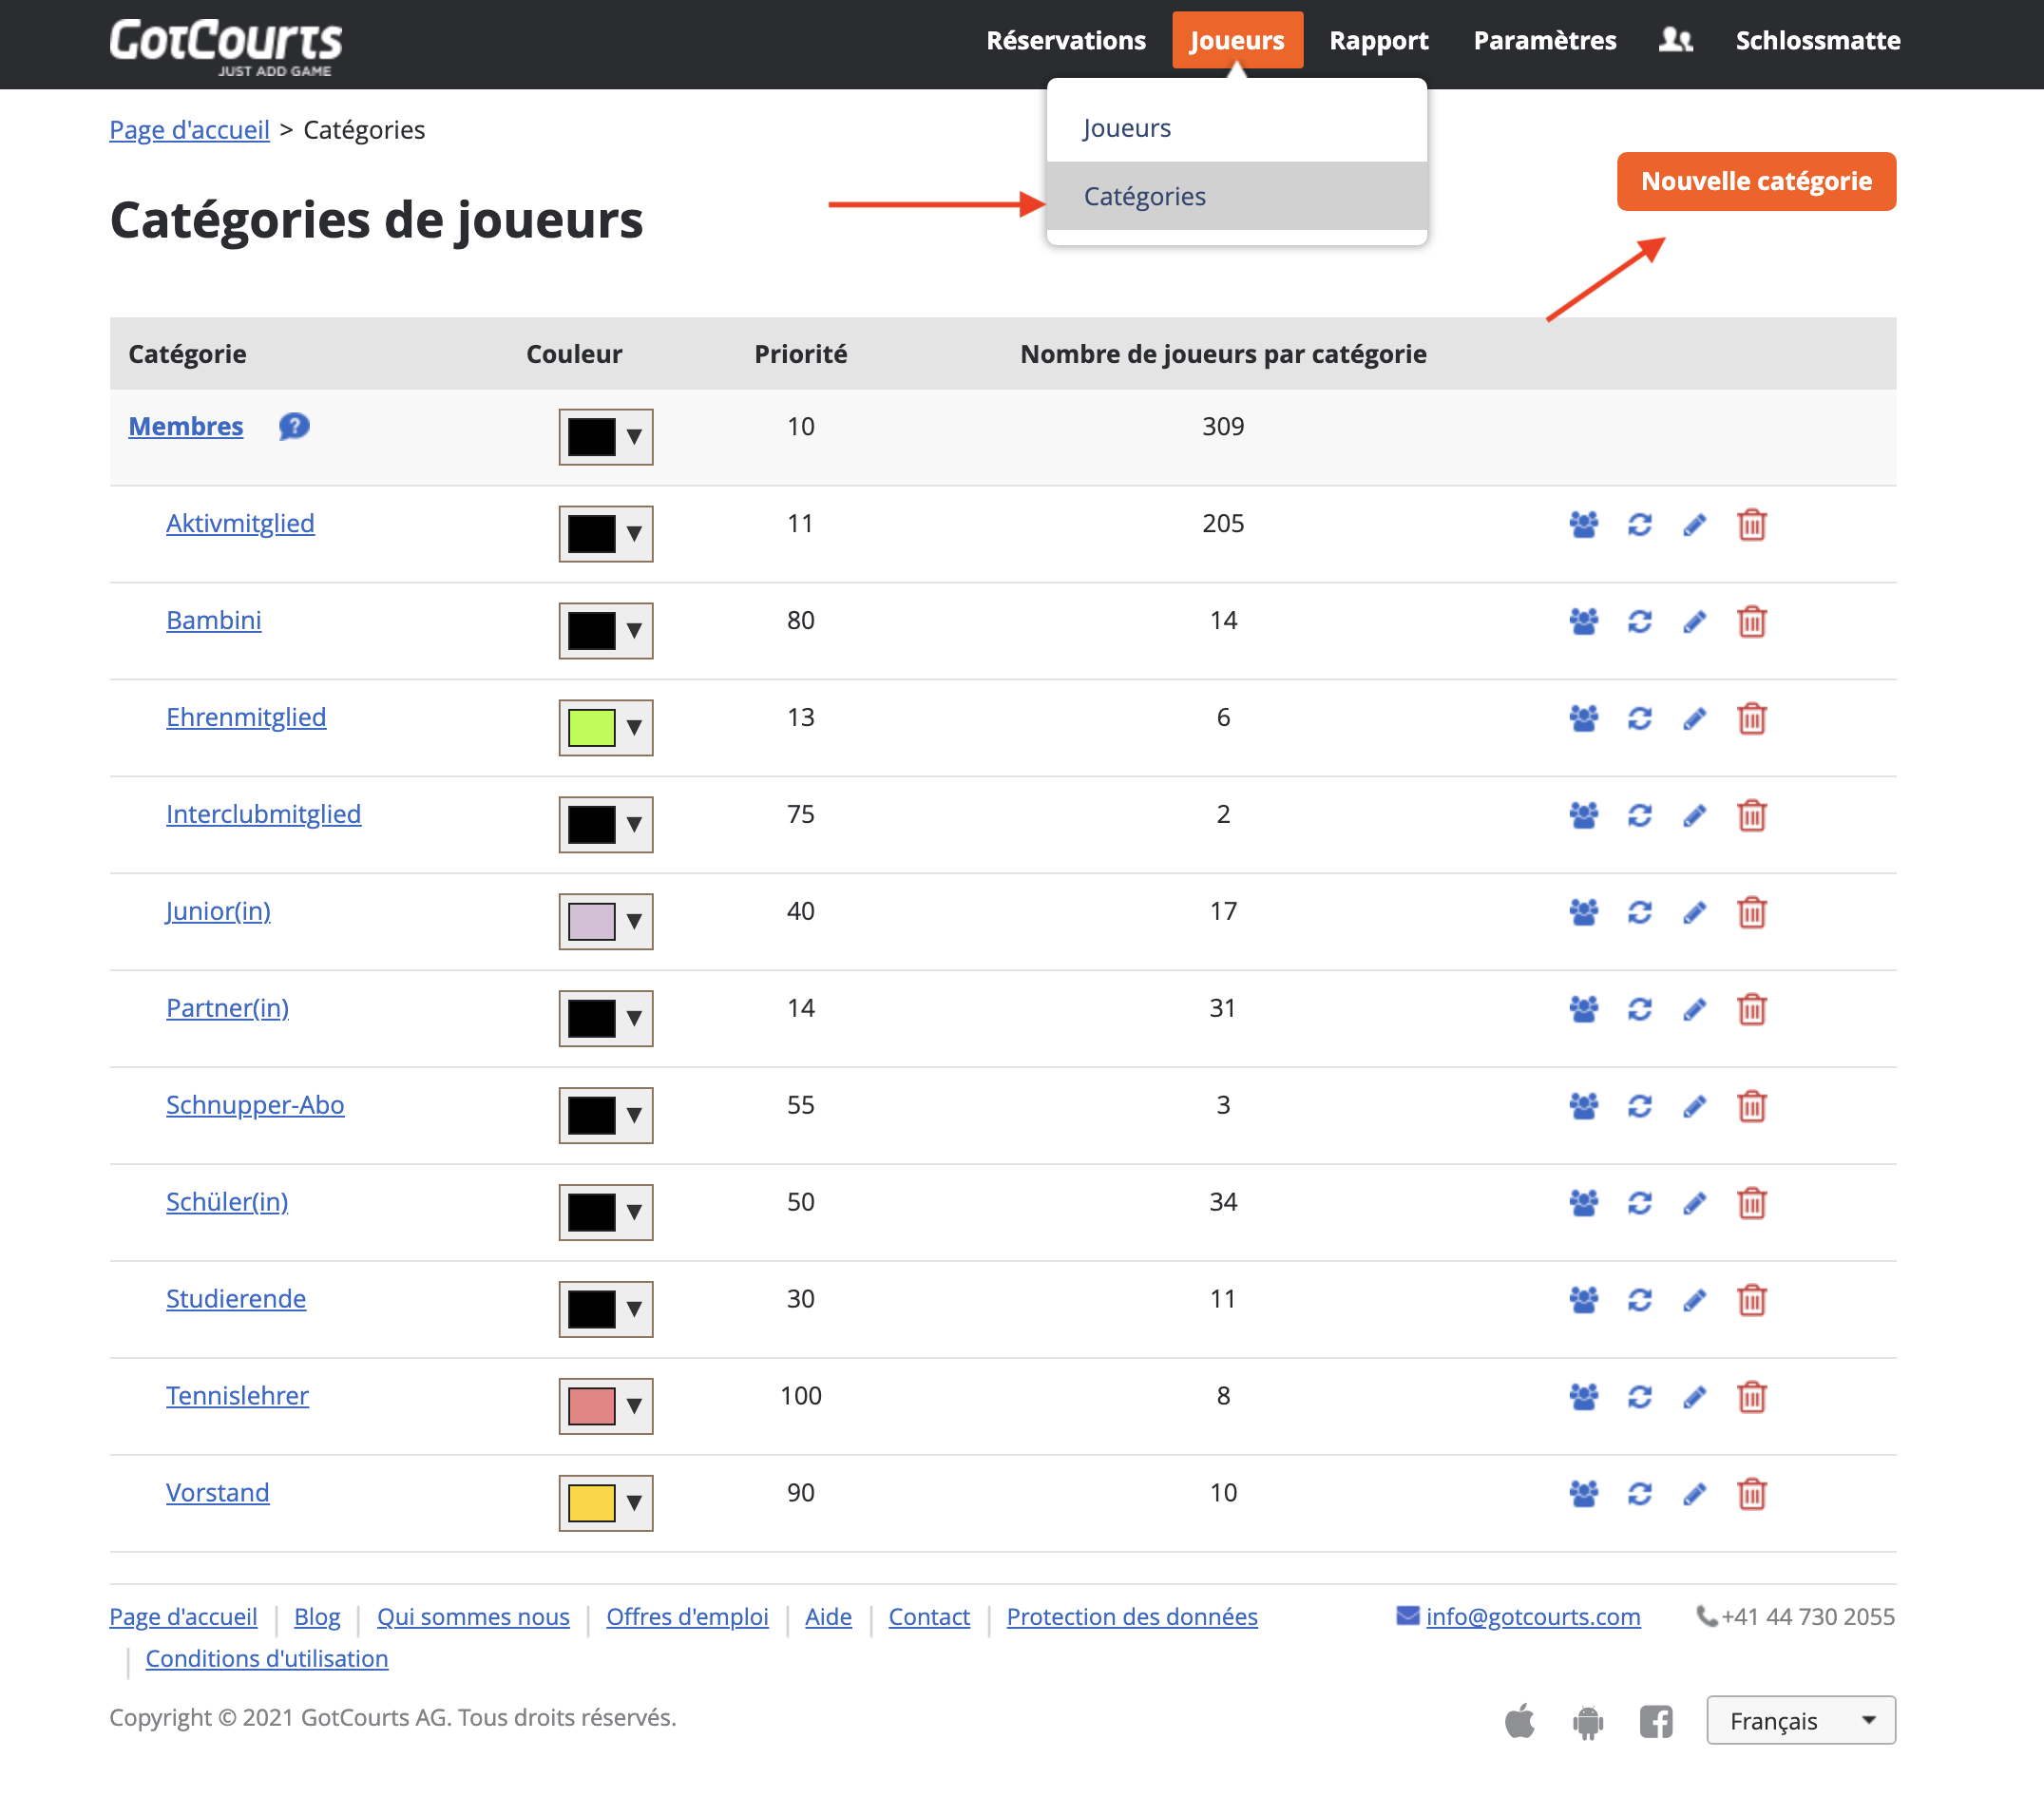The height and width of the screenshot is (1816, 2044).
Task: Open the Facebook icon in footer
Action: click(x=1655, y=1722)
